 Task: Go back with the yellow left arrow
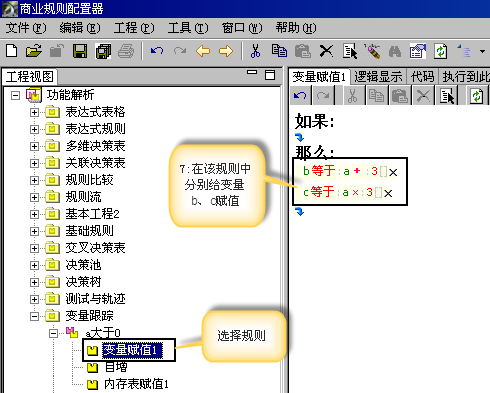(203, 51)
